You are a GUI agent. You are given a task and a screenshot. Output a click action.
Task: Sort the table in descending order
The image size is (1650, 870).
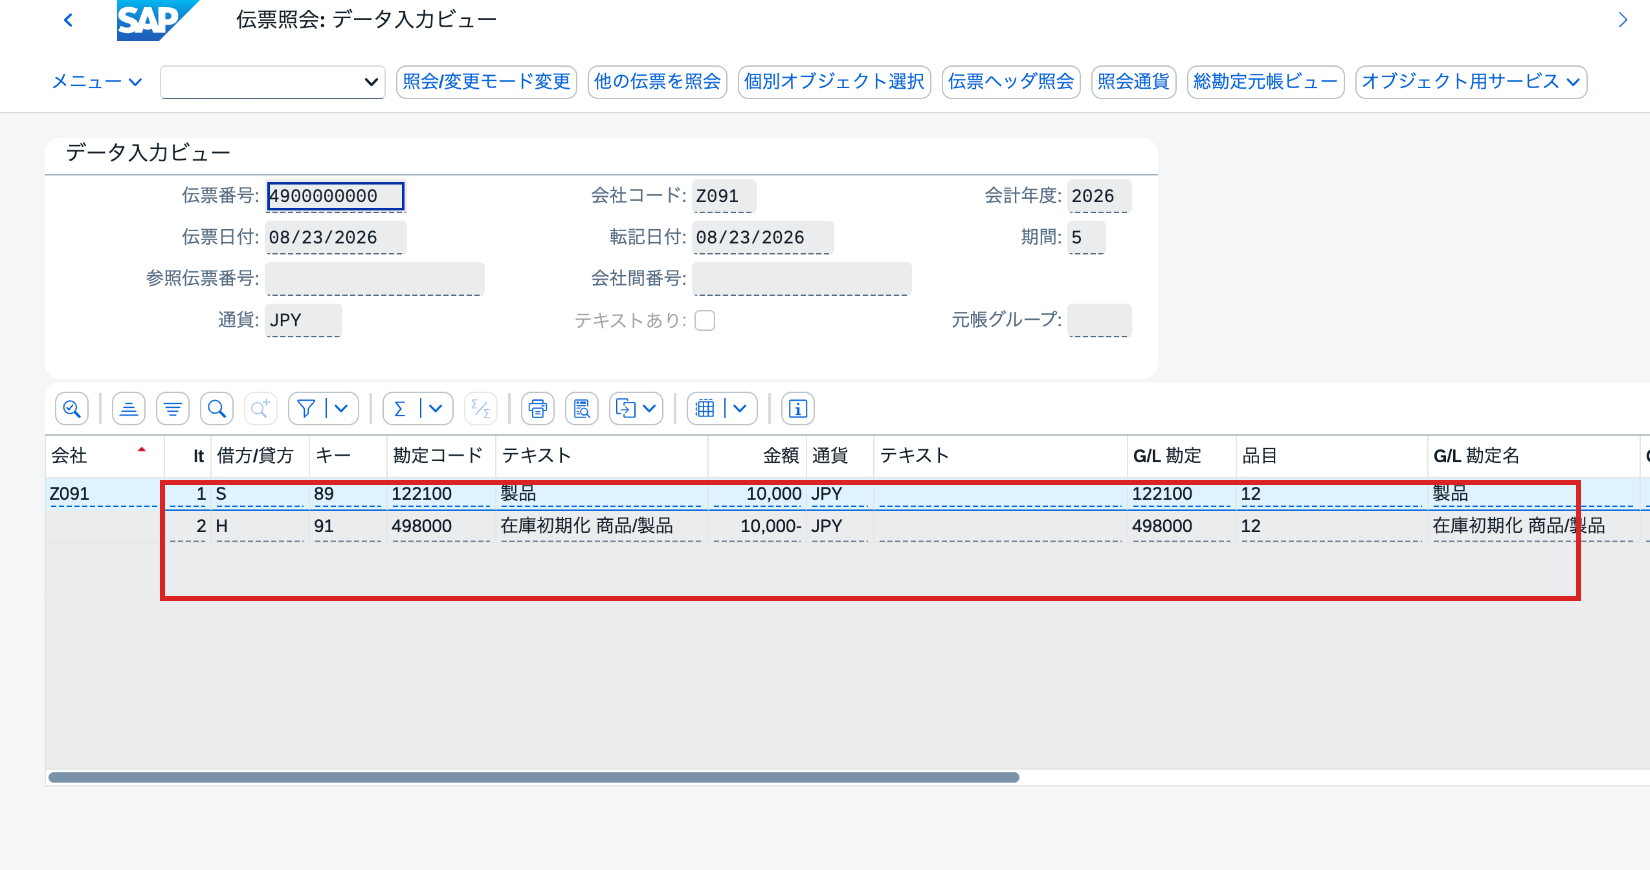coord(173,408)
